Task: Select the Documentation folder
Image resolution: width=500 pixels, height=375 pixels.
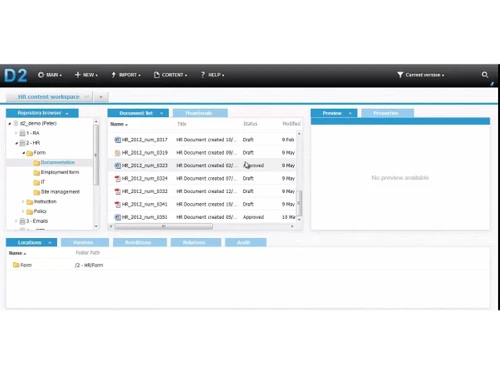Action: [x=58, y=162]
